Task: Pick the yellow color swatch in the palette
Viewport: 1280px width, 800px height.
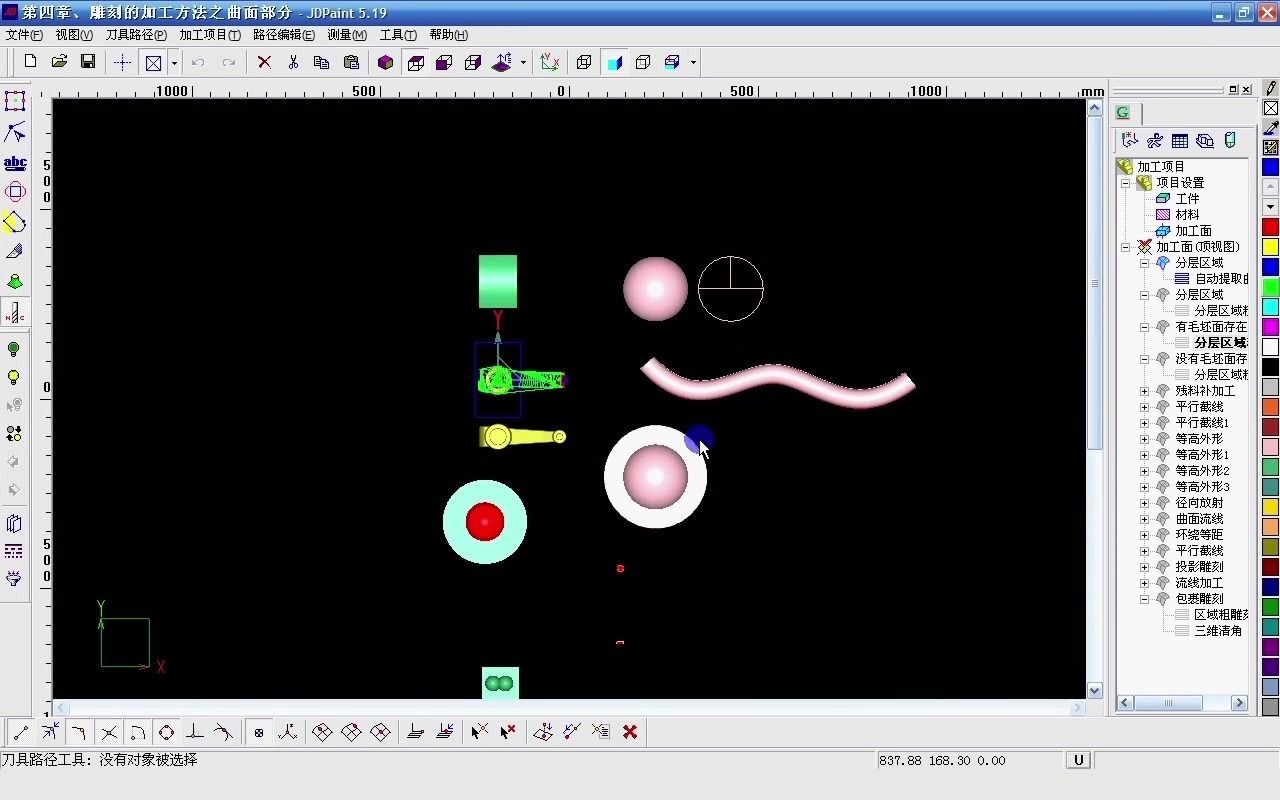Action: tap(1270, 247)
